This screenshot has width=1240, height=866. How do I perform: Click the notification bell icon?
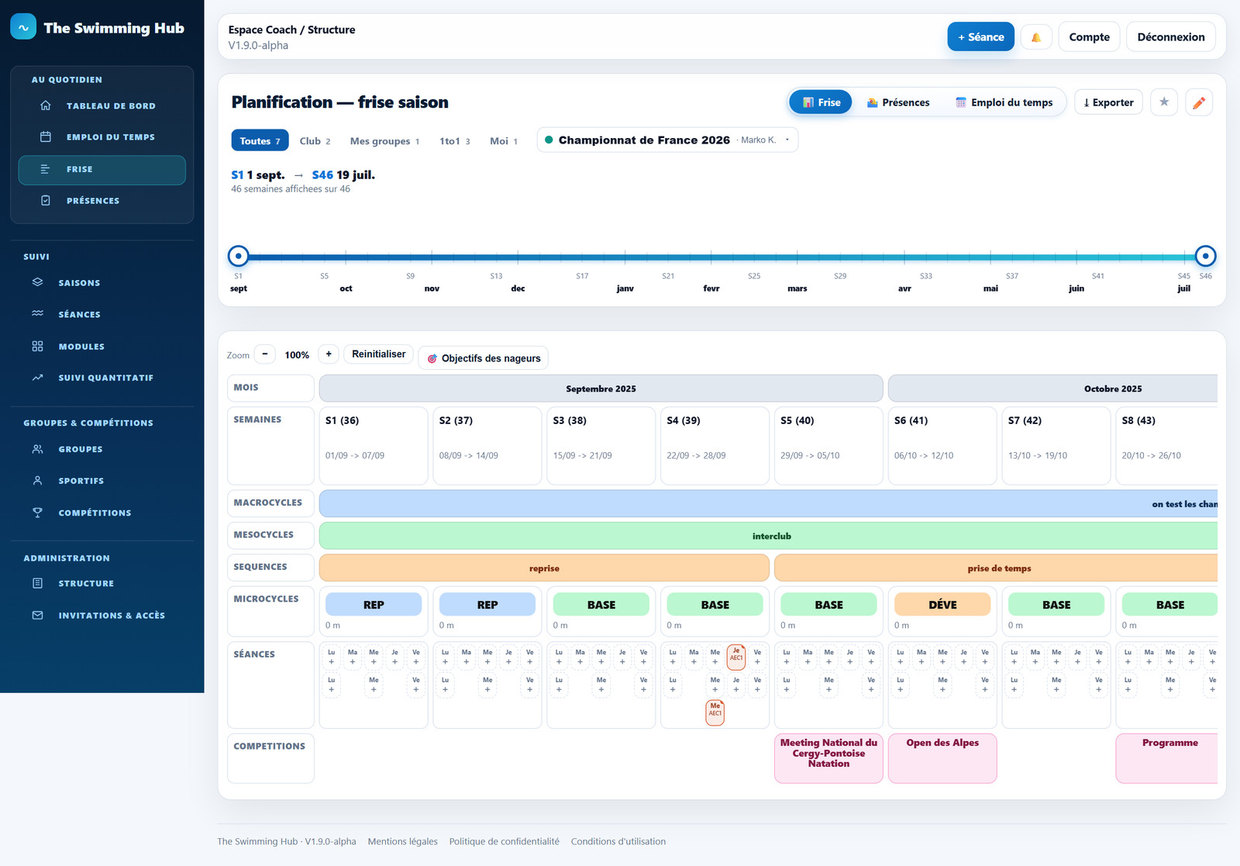tap(1036, 37)
